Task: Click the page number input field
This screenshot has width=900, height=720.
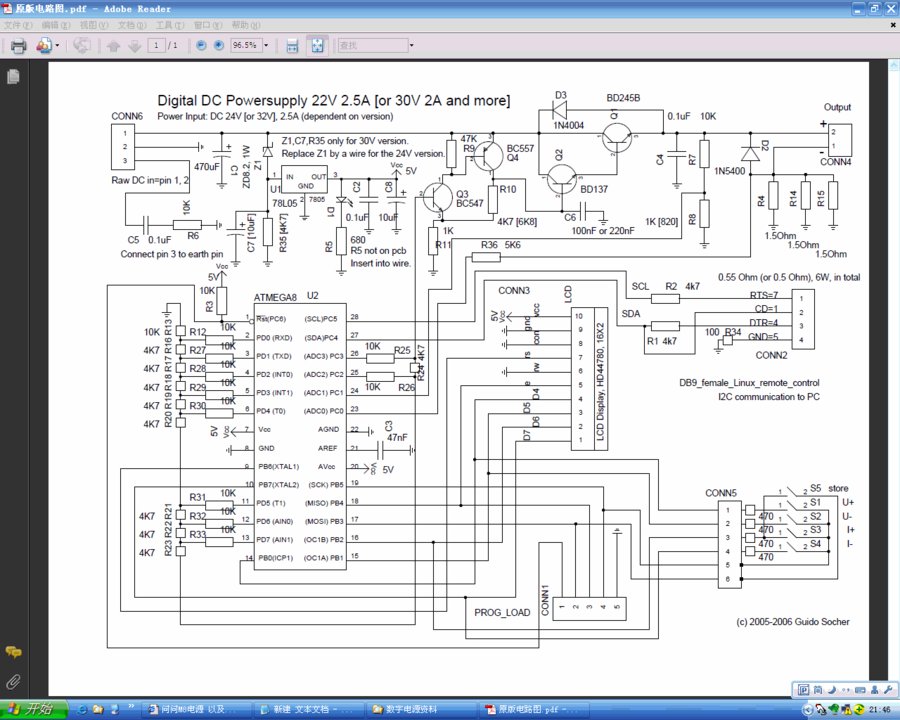Action: point(155,45)
